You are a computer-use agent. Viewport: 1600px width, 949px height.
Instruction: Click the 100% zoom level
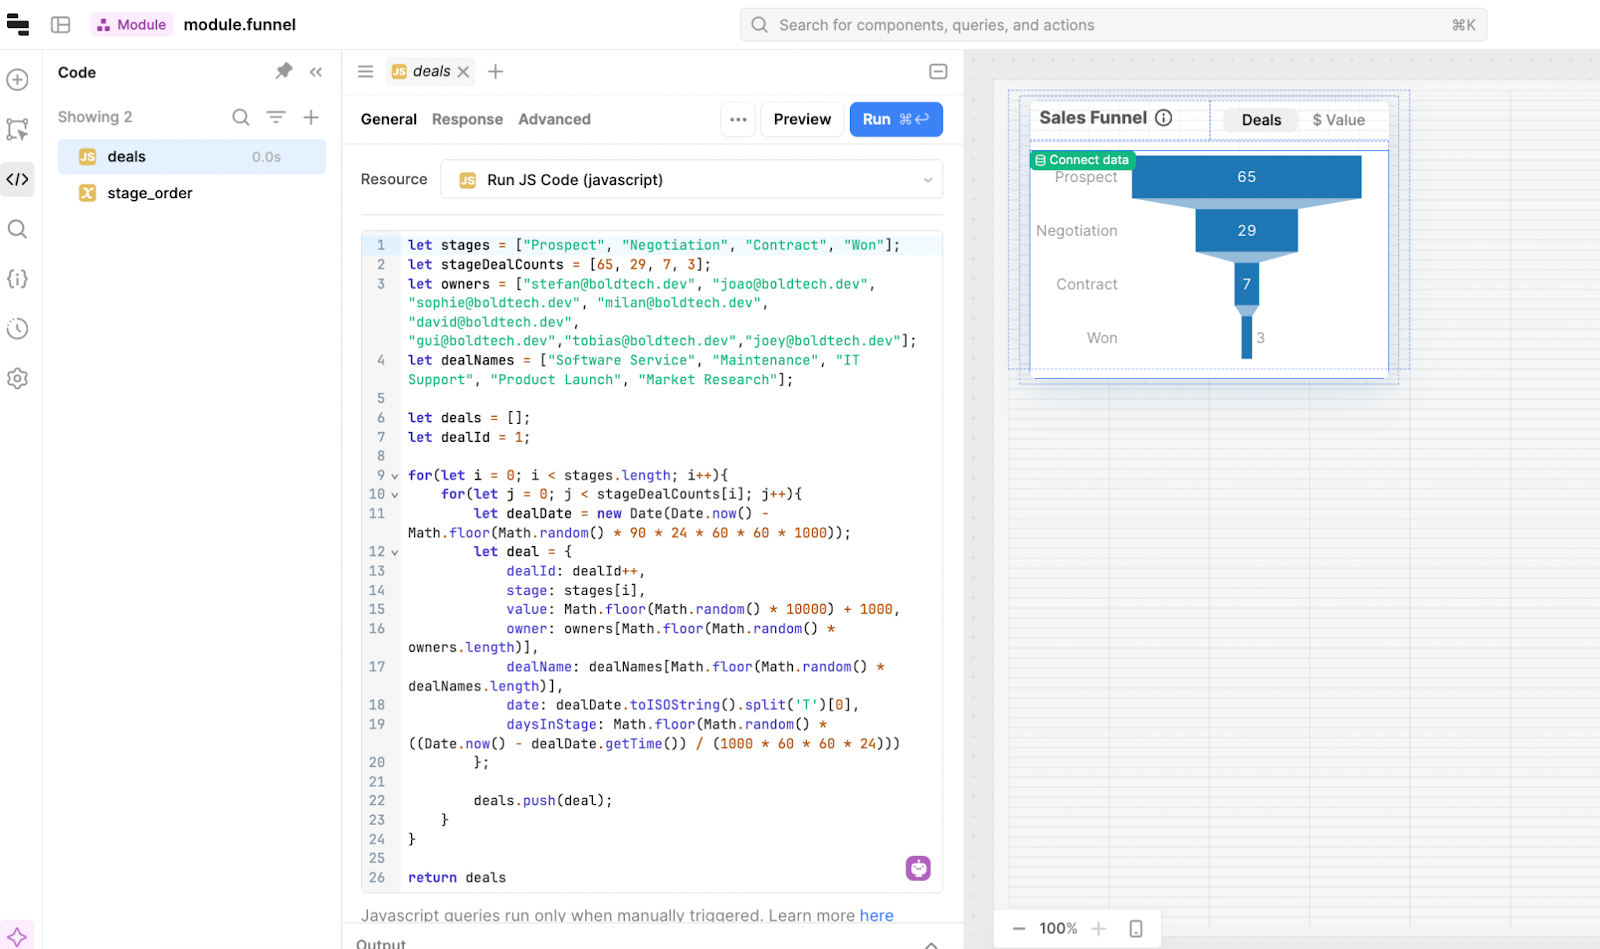(x=1058, y=929)
